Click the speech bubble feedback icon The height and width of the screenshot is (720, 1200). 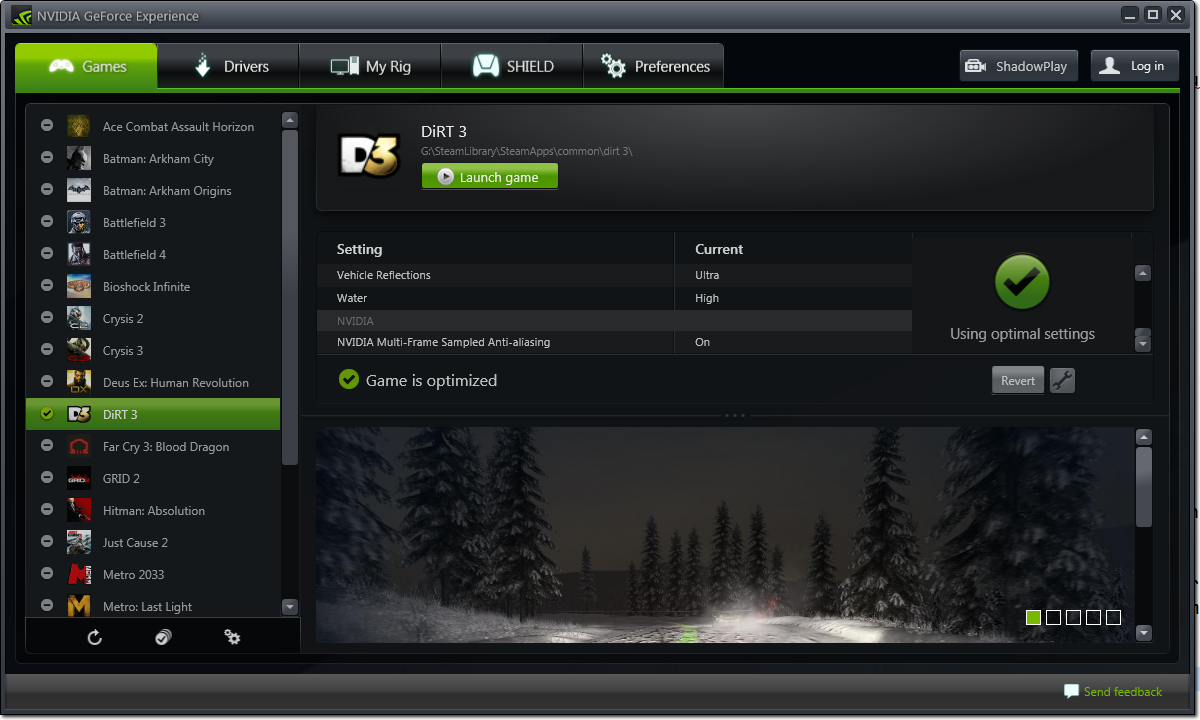coord(1071,691)
